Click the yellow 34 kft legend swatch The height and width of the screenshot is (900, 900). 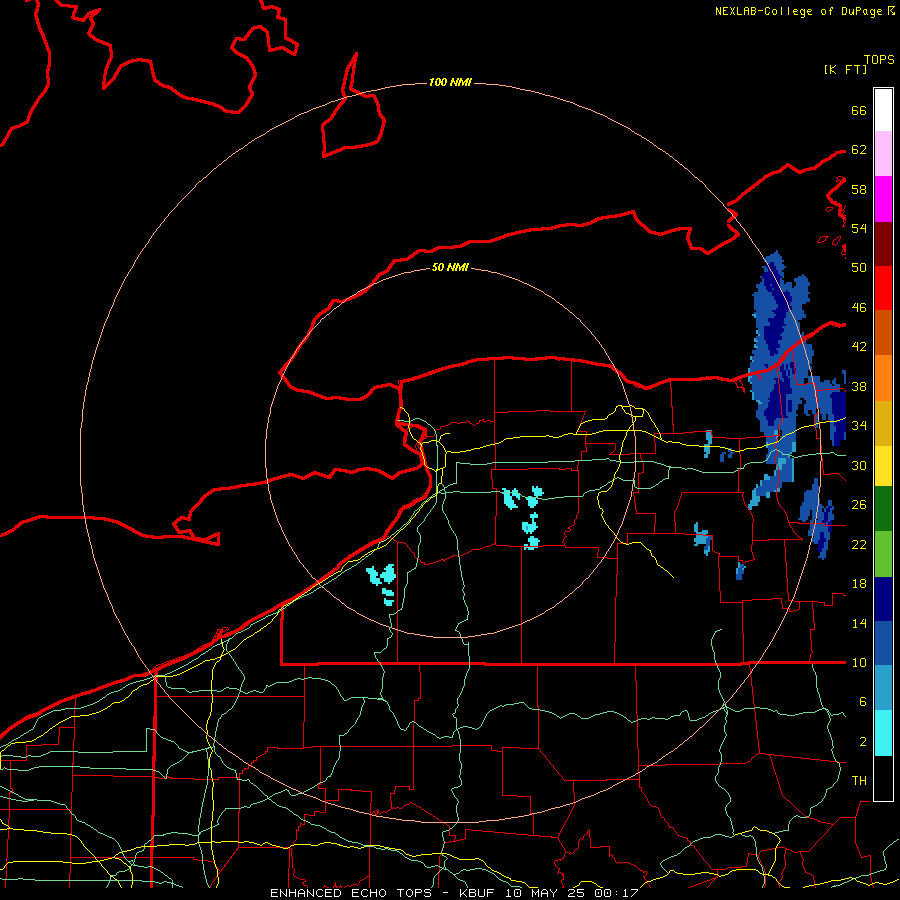[x=883, y=465]
